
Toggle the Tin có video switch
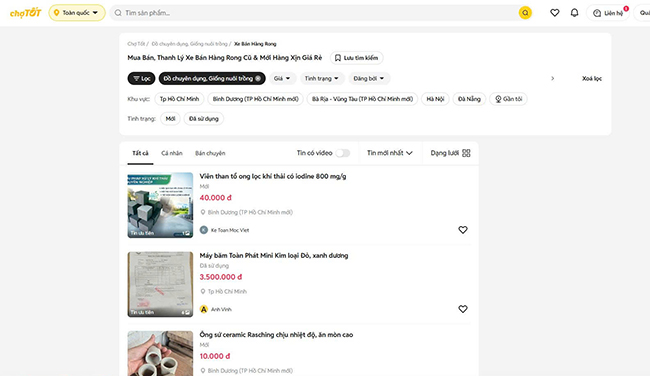point(342,153)
